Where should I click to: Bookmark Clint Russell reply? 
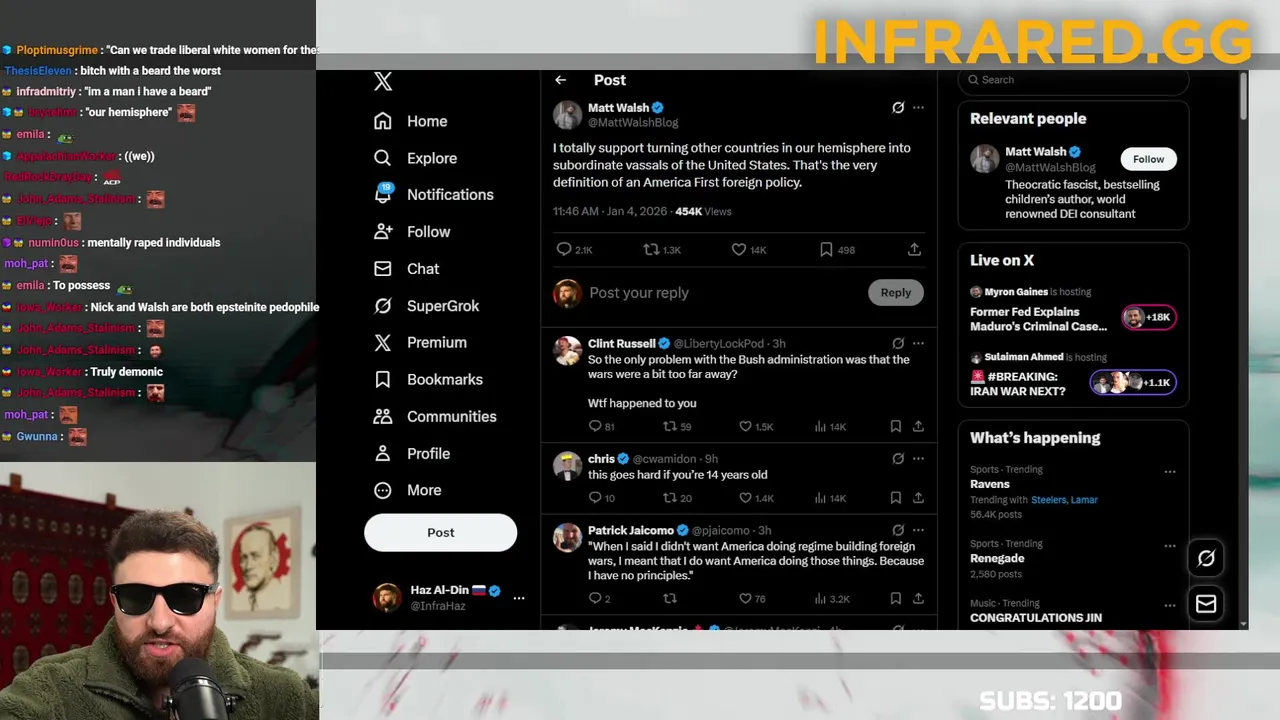(895, 427)
